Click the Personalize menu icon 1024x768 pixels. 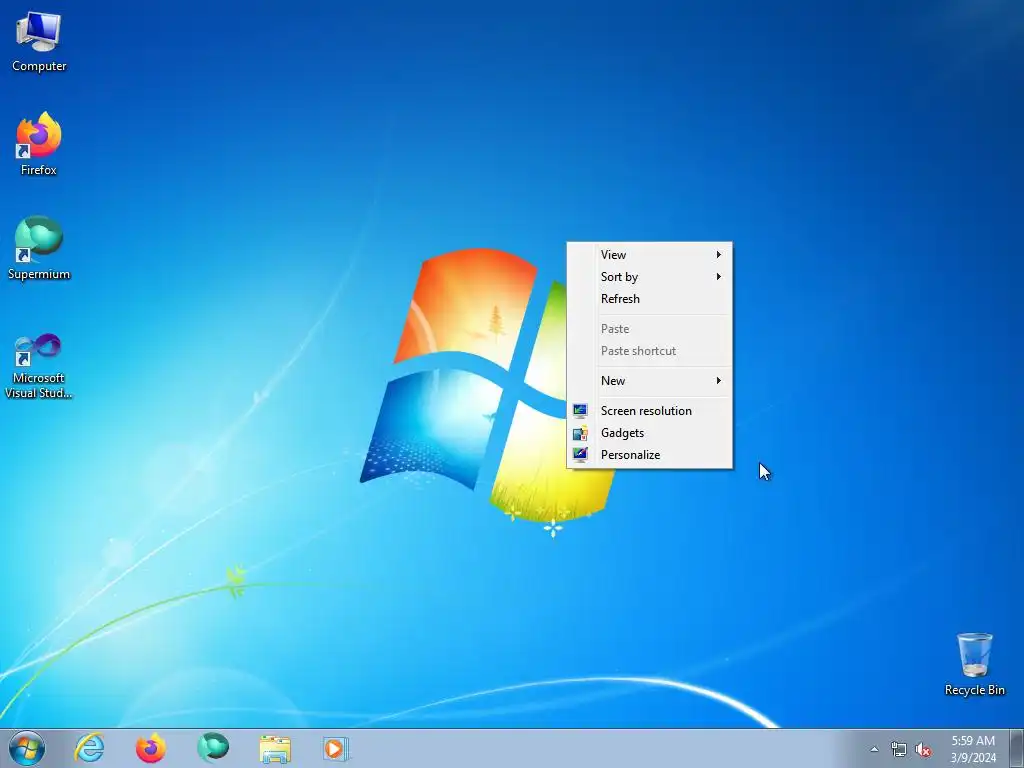click(580, 455)
